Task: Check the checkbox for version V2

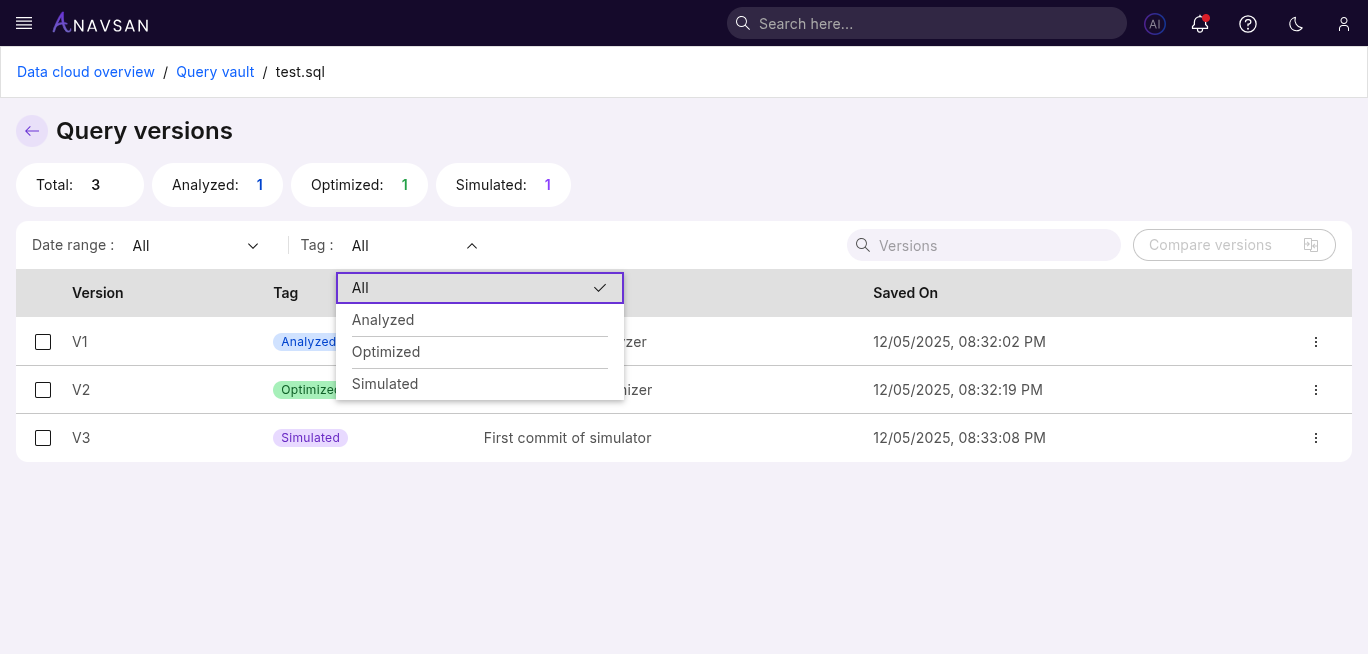Action: (x=42, y=389)
